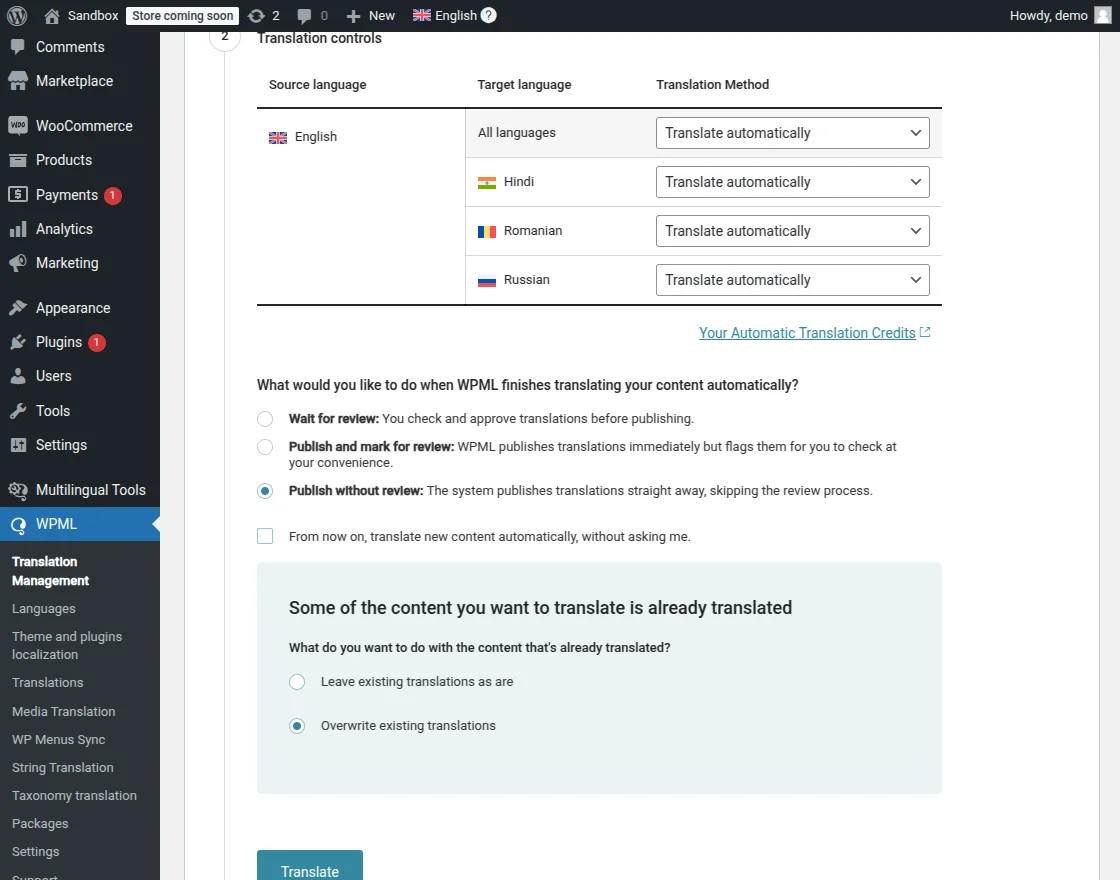Choose Leave existing translations as are
This screenshot has width=1120, height=880.
pyautogui.click(x=297, y=681)
